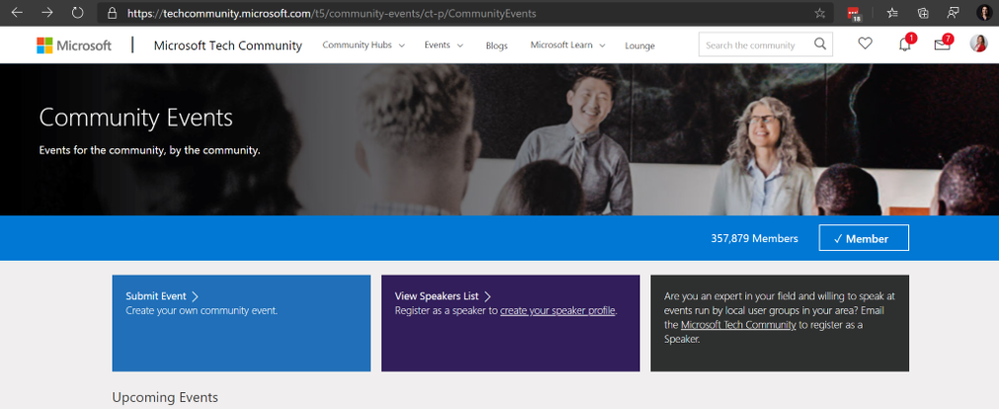Click the 357,879 Members count

(754, 238)
